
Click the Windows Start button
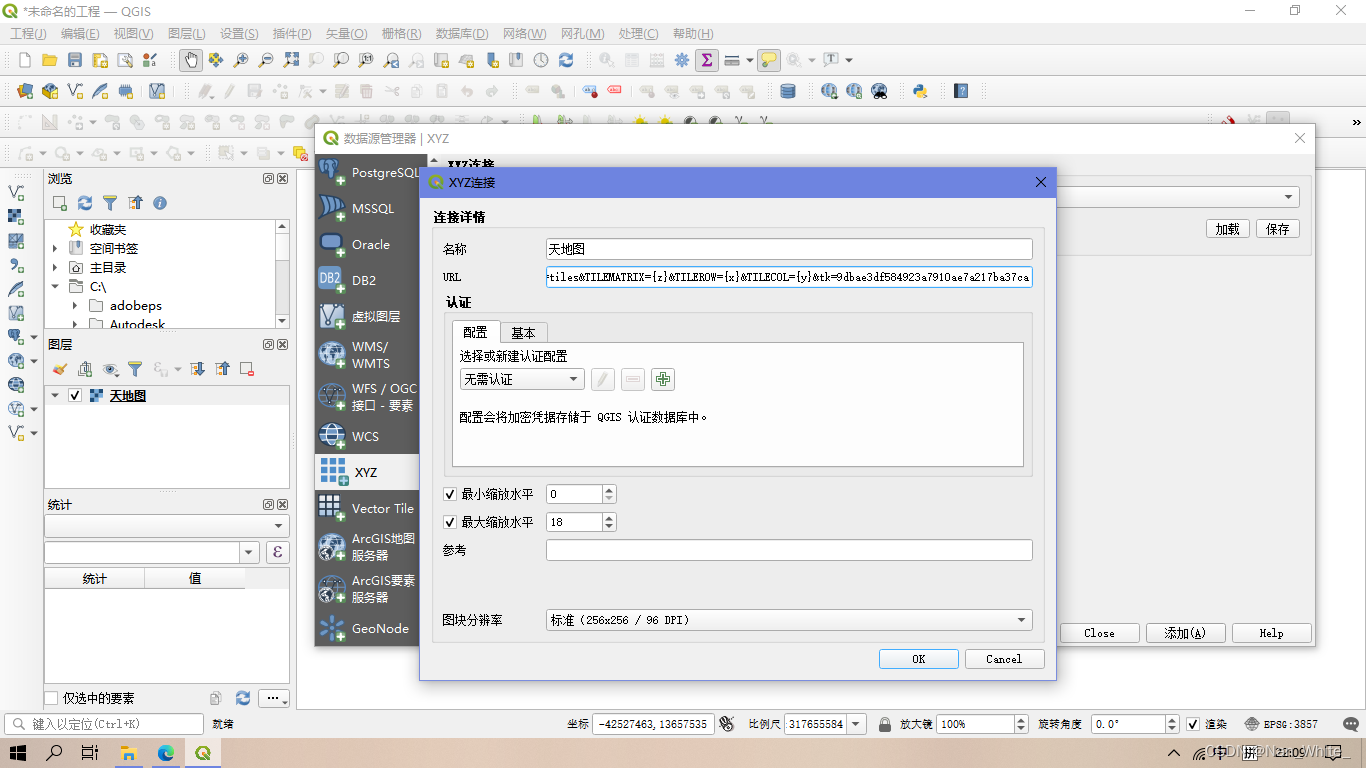pyautogui.click(x=18, y=753)
